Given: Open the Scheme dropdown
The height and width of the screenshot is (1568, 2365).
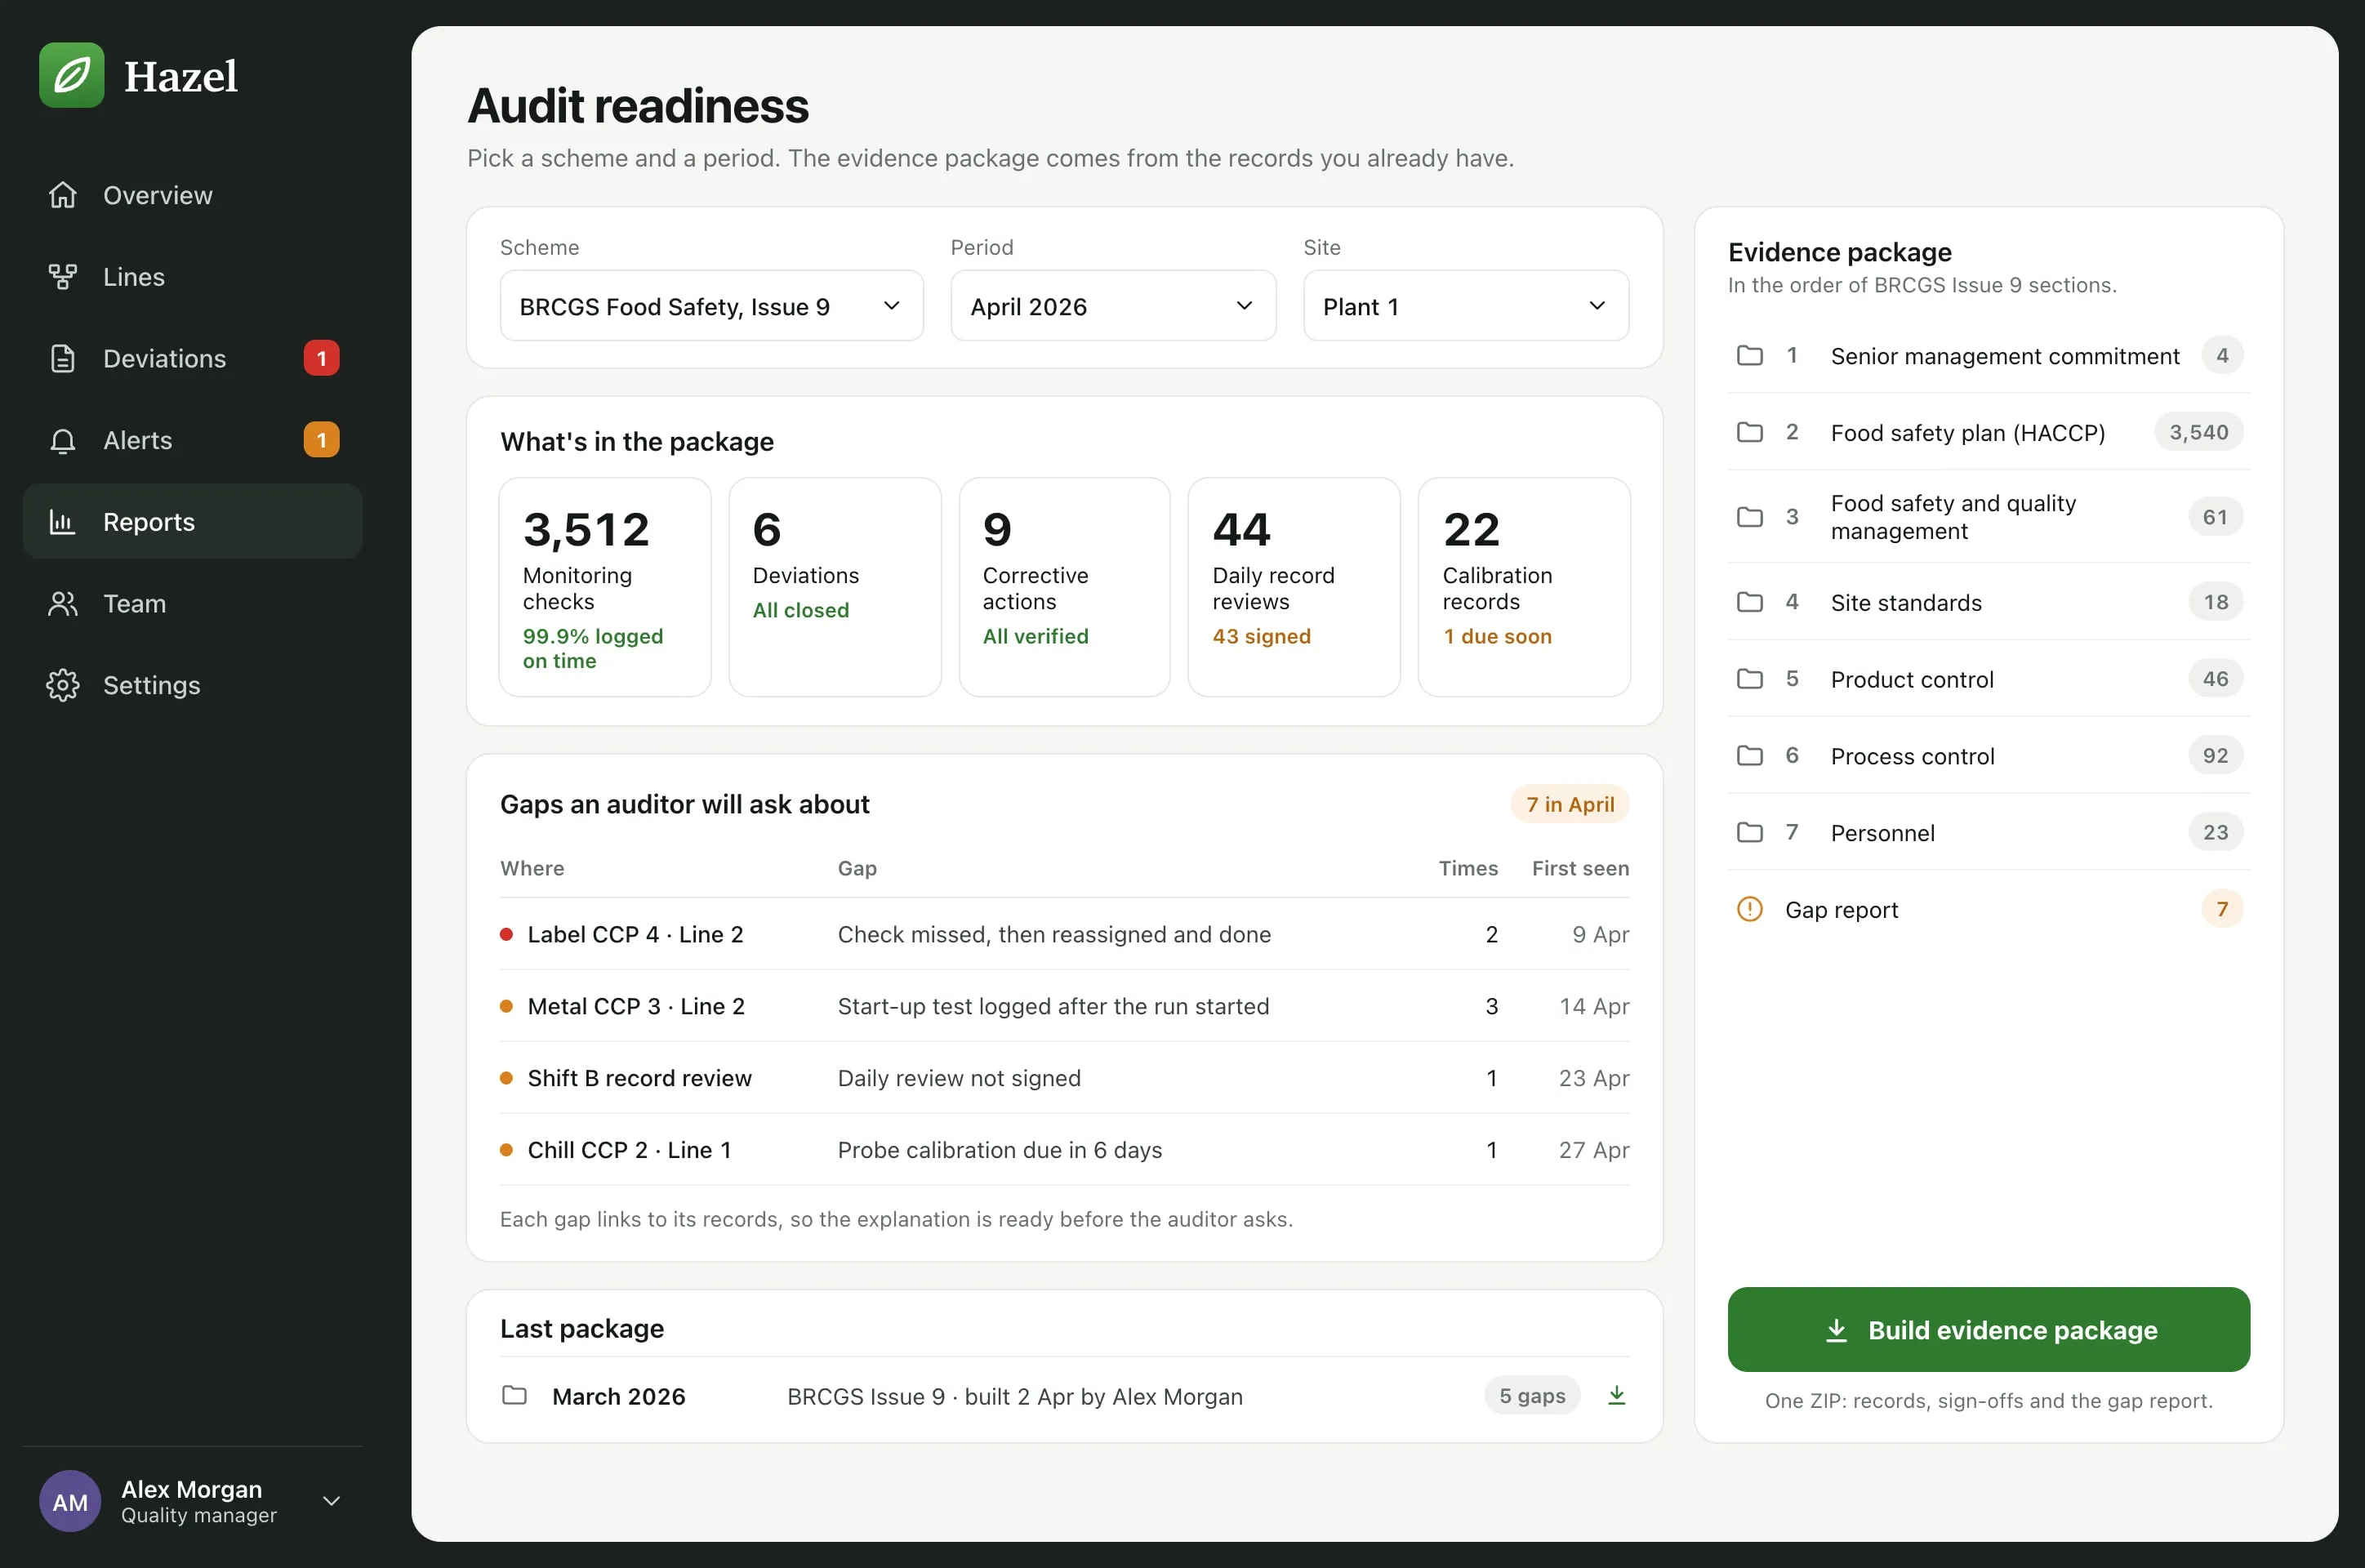Looking at the screenshot, I should point(711,306).
